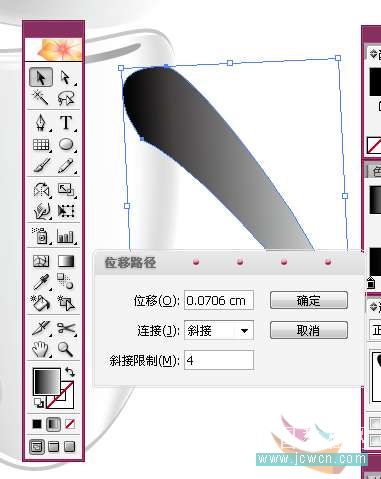
Task: Apply solid Color mode button
Action: point(37,424)
